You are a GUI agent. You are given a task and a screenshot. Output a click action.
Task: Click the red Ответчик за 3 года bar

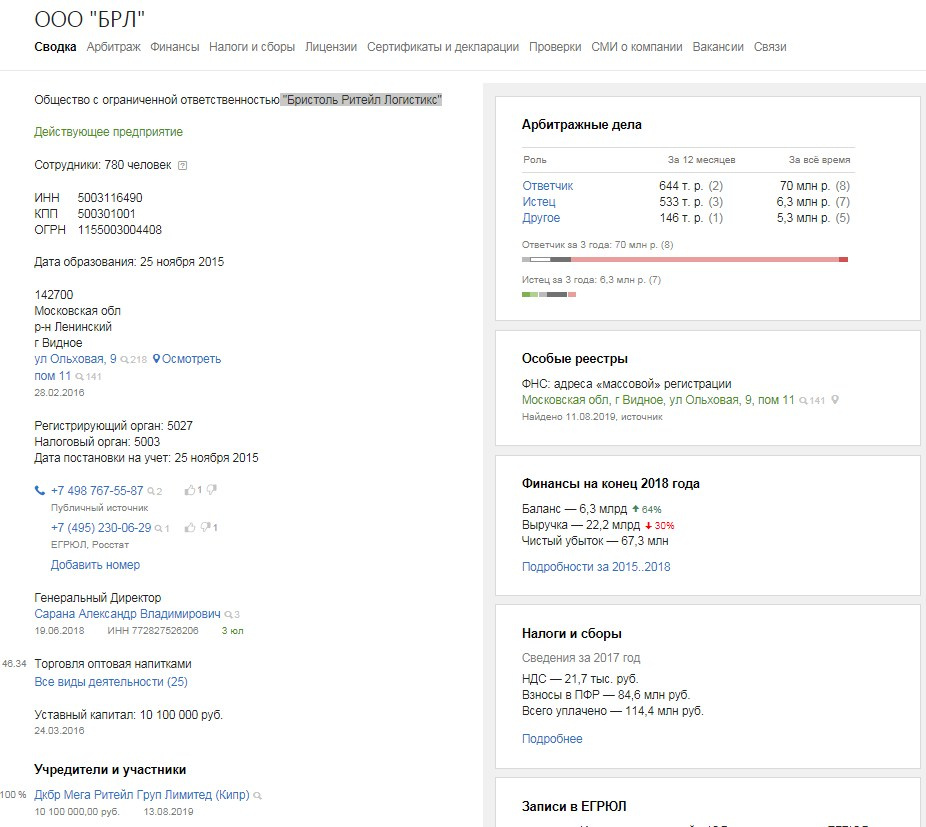[x=705, y=259]
